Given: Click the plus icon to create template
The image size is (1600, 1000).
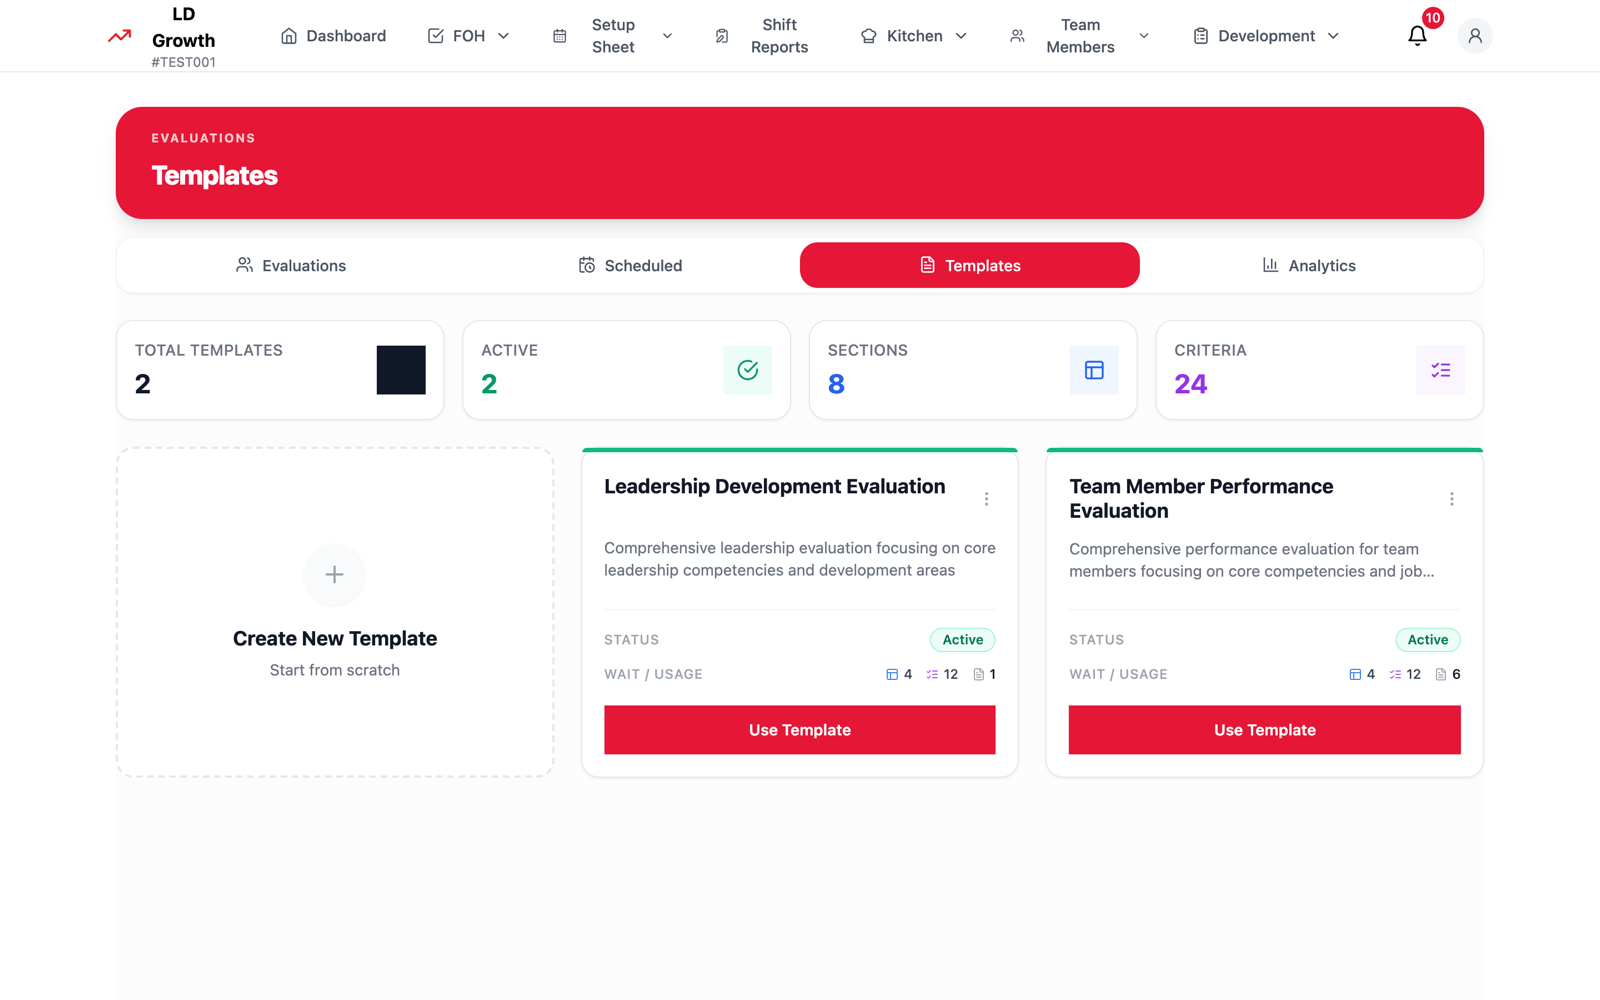Looking at the screenshot, I should tap(335, 575).
